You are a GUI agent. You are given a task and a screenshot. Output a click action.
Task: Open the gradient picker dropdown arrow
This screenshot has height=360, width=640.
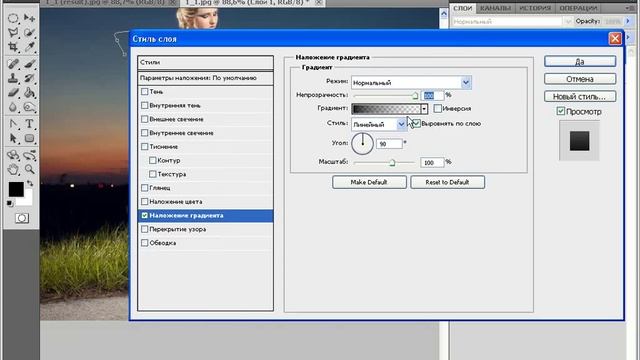[x=424, y=109]
